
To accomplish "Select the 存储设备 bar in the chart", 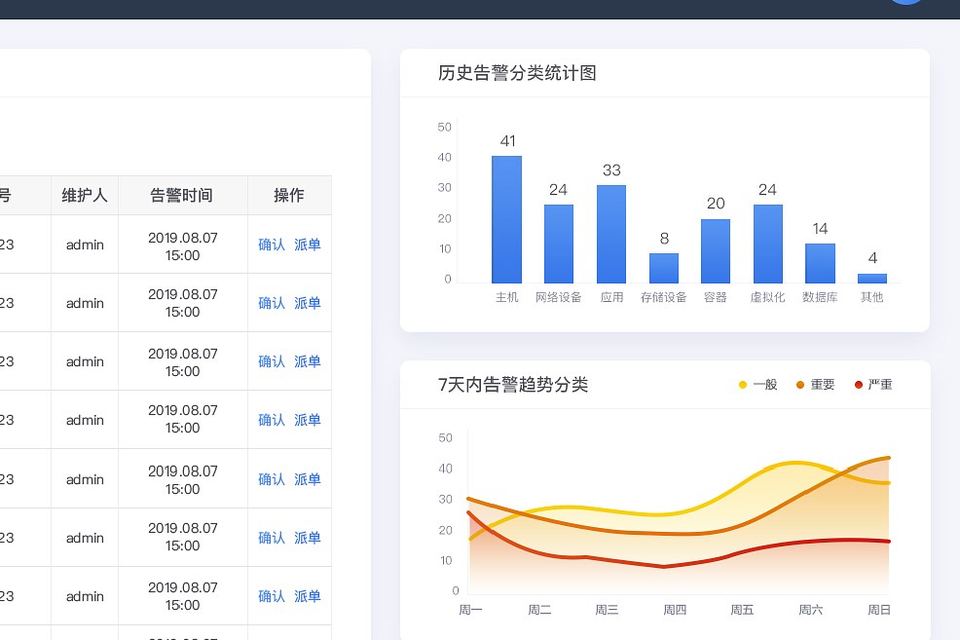I will [x=664, y=268].
